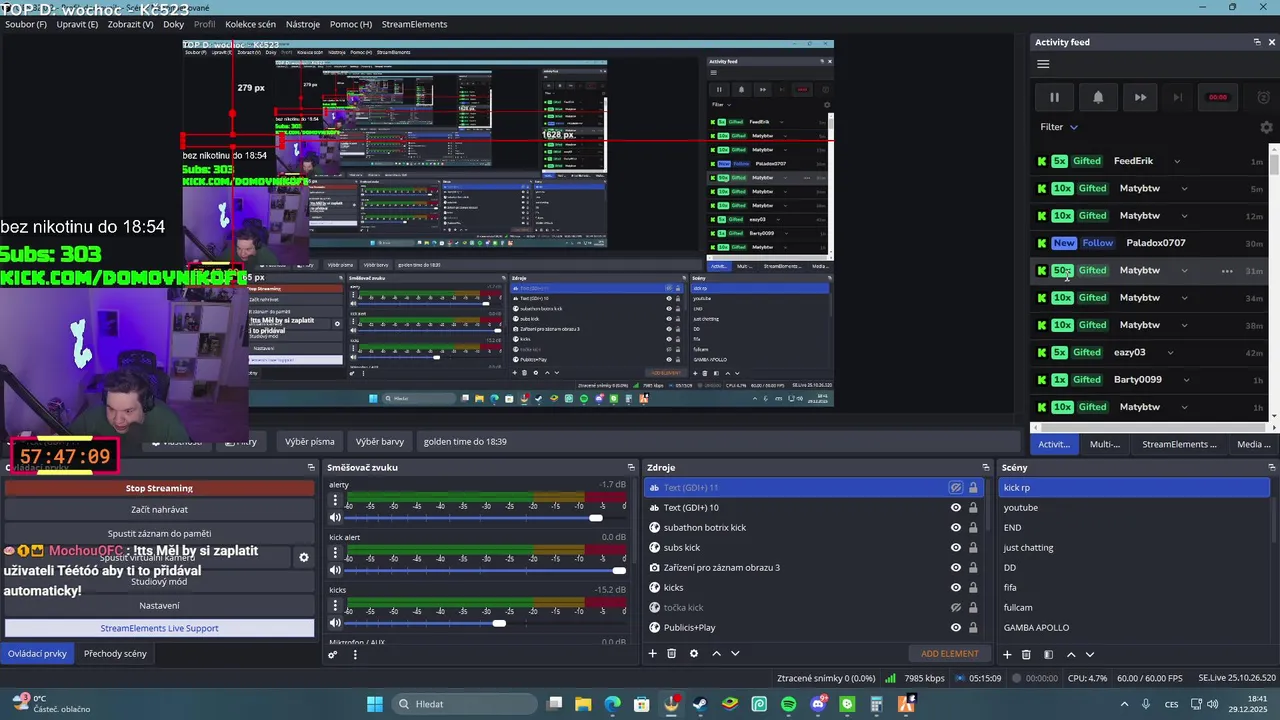Image resolution: width=1280 pixels, height=720 pixels.
Task: Open the options dots for the kicks audio channel
Action: (335, 604)
